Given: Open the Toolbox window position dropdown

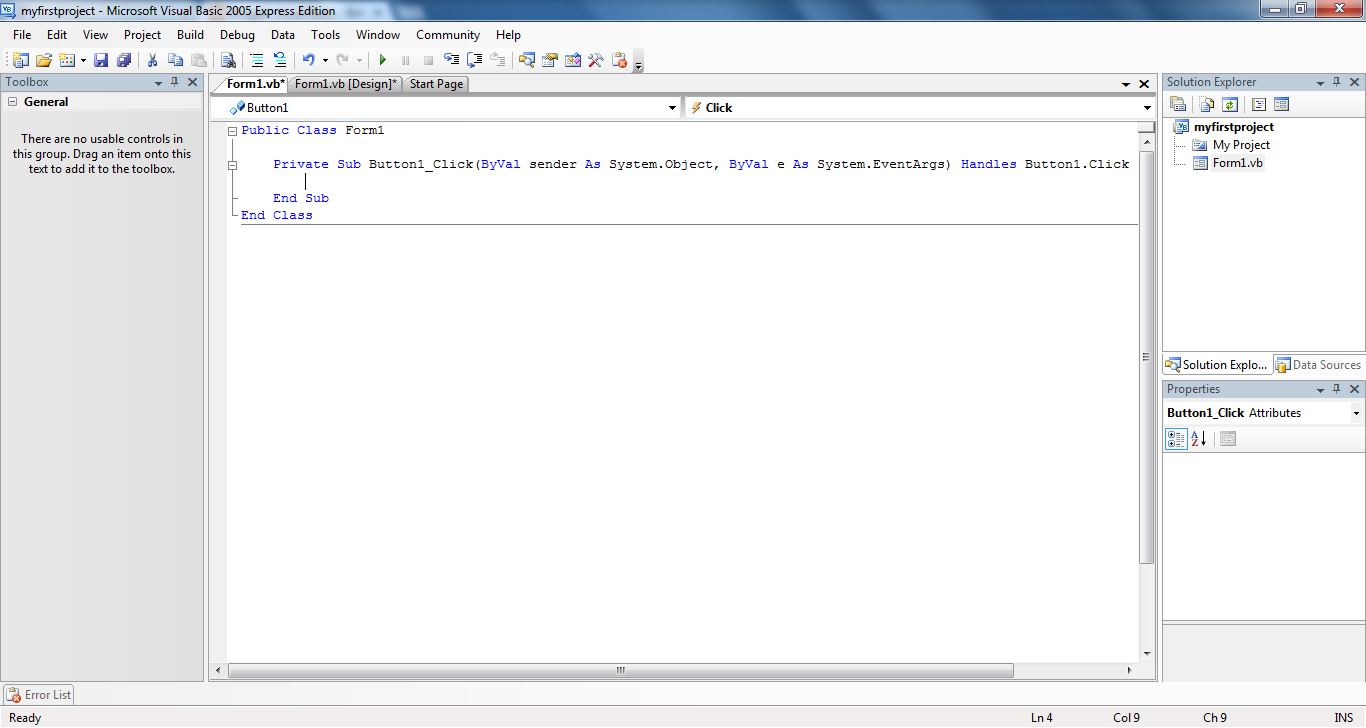Looking at the screenshot, I should tap(158, 82).
